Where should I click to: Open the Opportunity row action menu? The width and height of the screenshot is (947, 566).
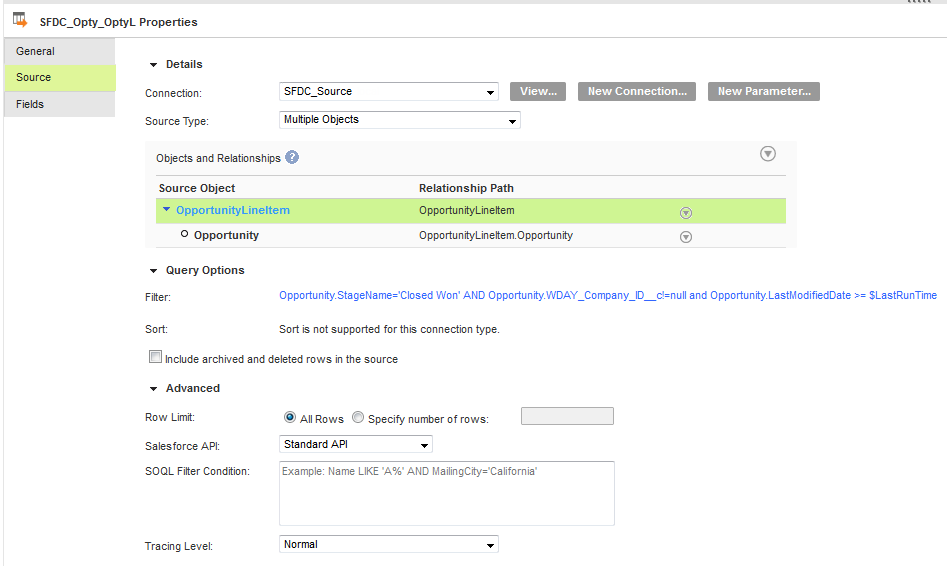pyautogui.click(x=685, y=237)
